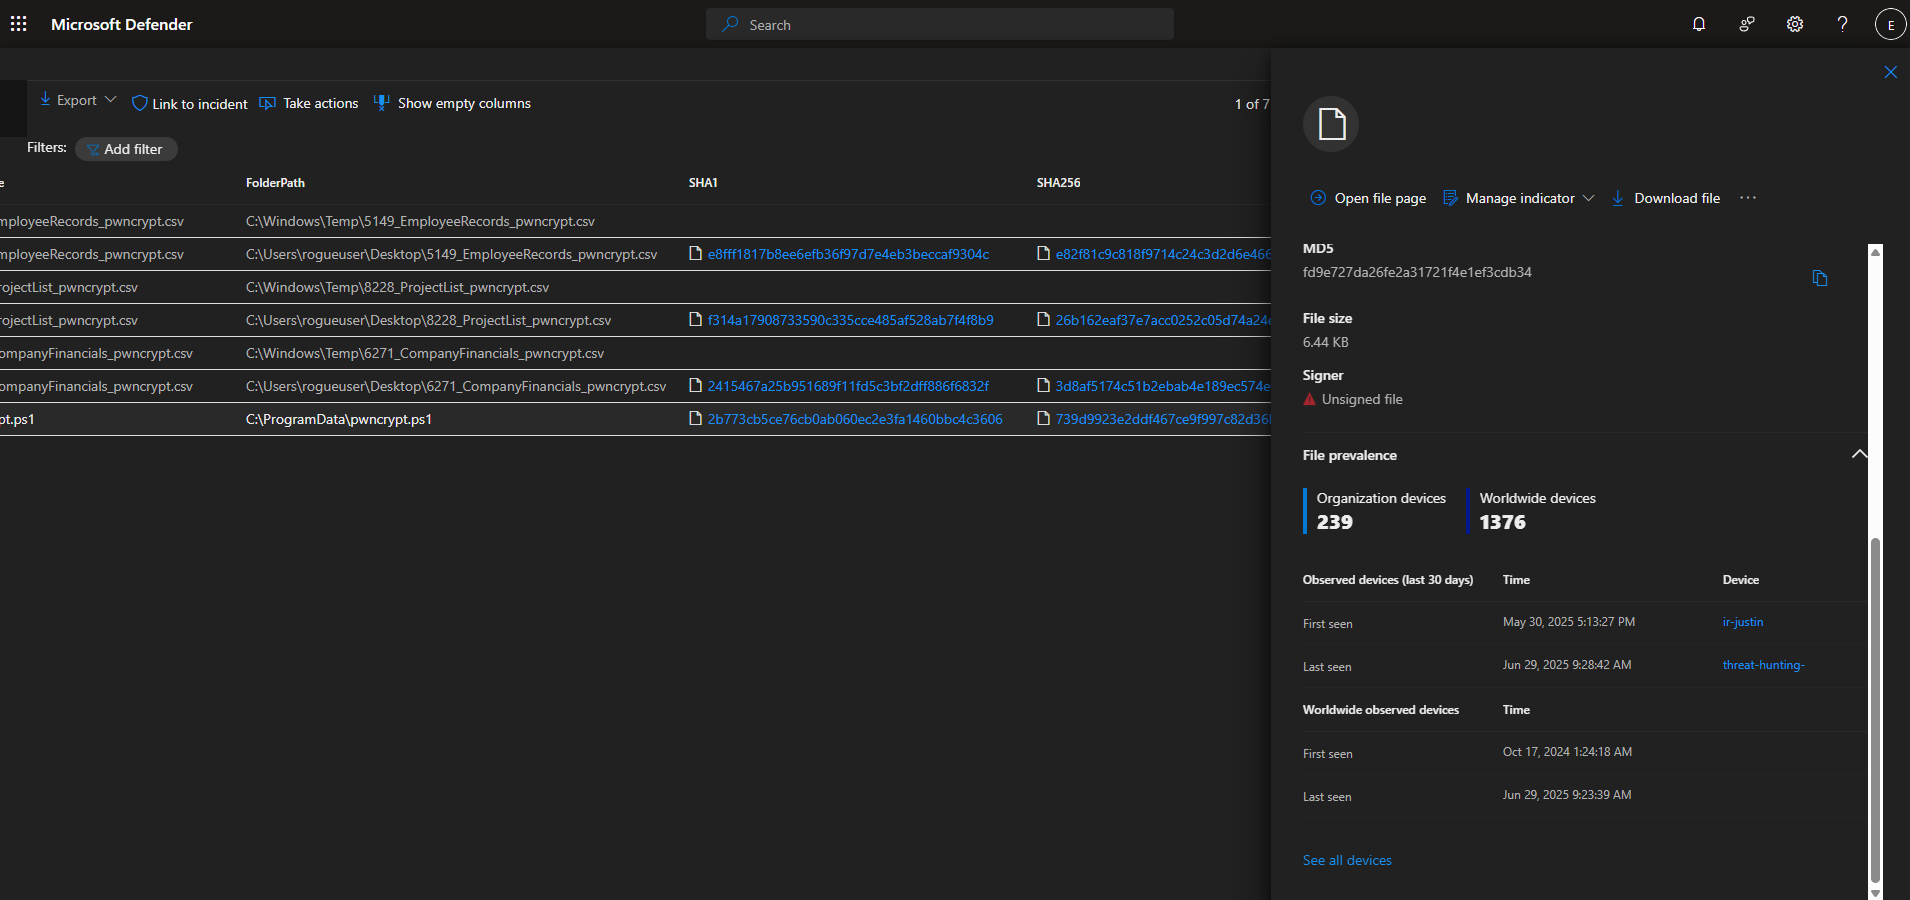
Task: Click Worldwide devices count 1376
Action: coord(1502,522)
